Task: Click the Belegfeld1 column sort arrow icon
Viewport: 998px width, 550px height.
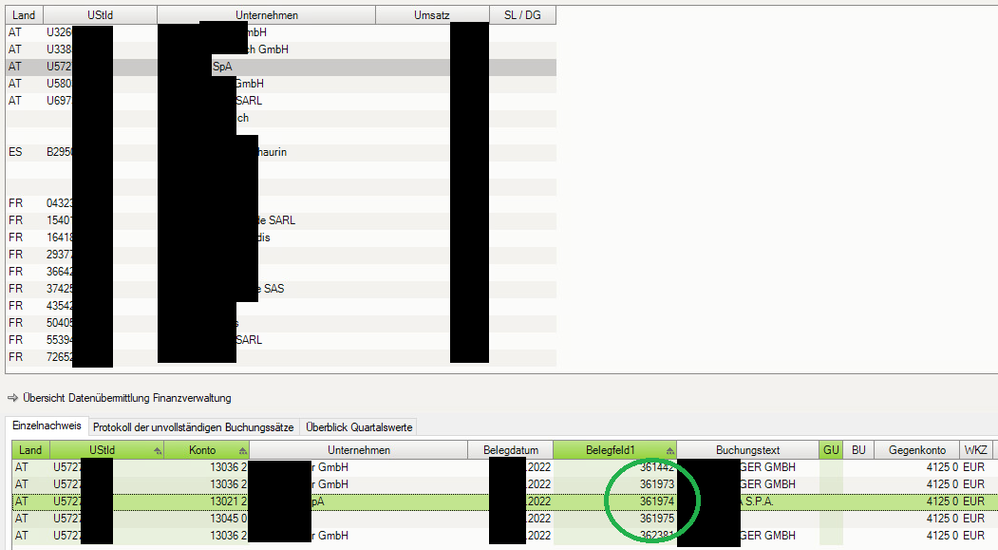Action: [669, 451]
